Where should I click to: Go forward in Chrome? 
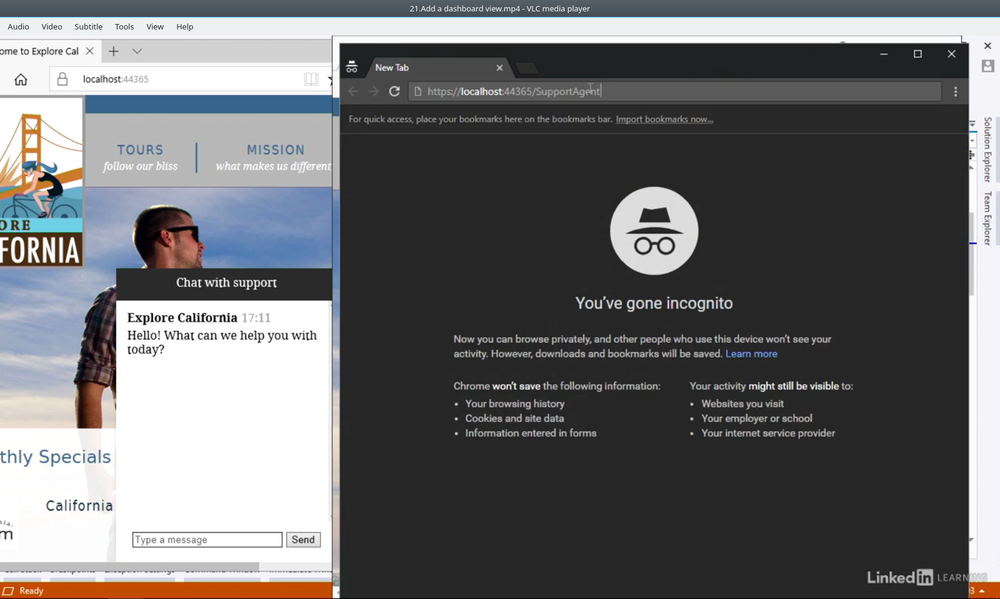coord(374,91)
